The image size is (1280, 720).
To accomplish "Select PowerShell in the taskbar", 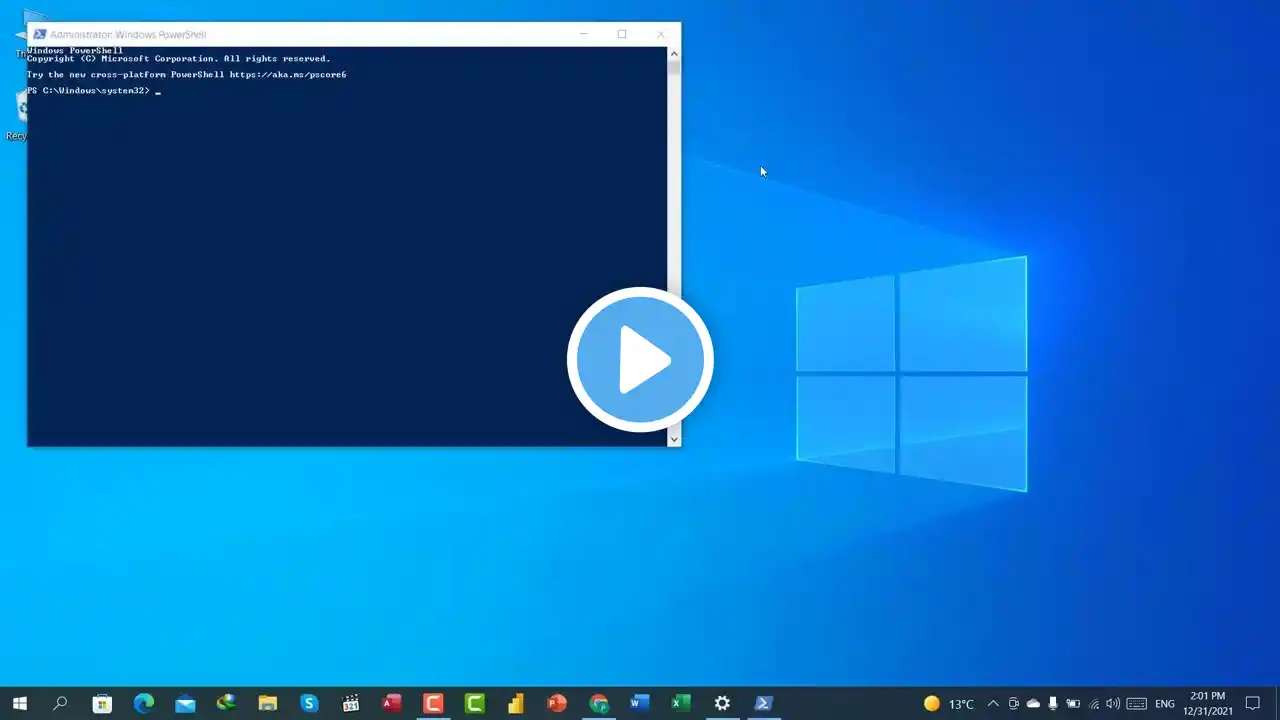I will (763, 703).
